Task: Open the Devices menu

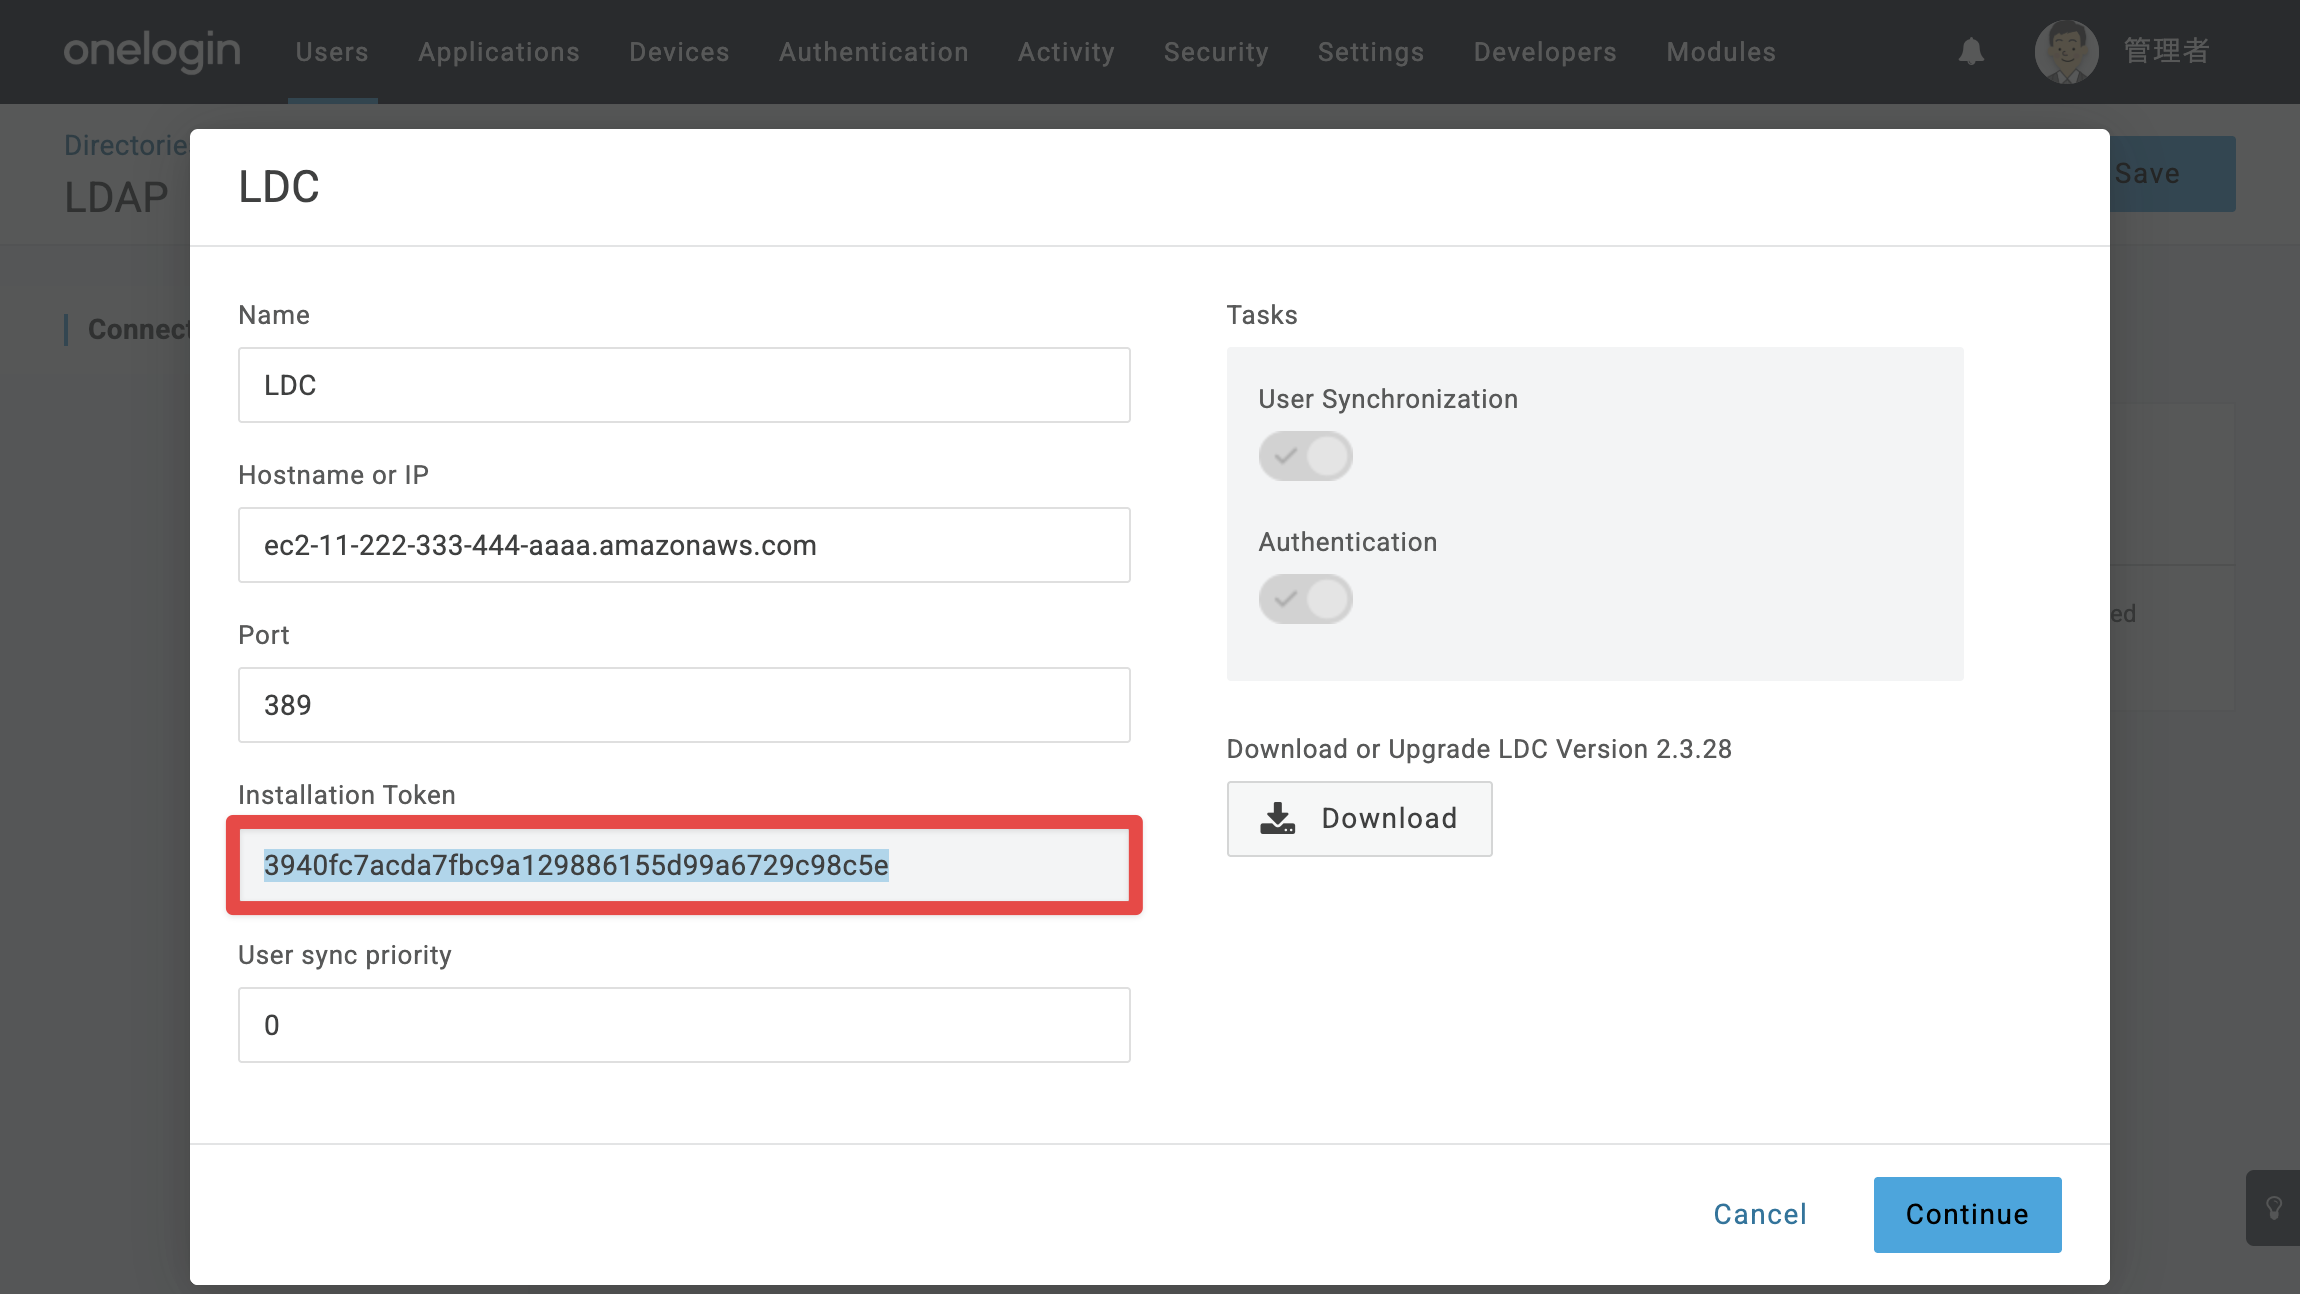Action: [679, 52]
